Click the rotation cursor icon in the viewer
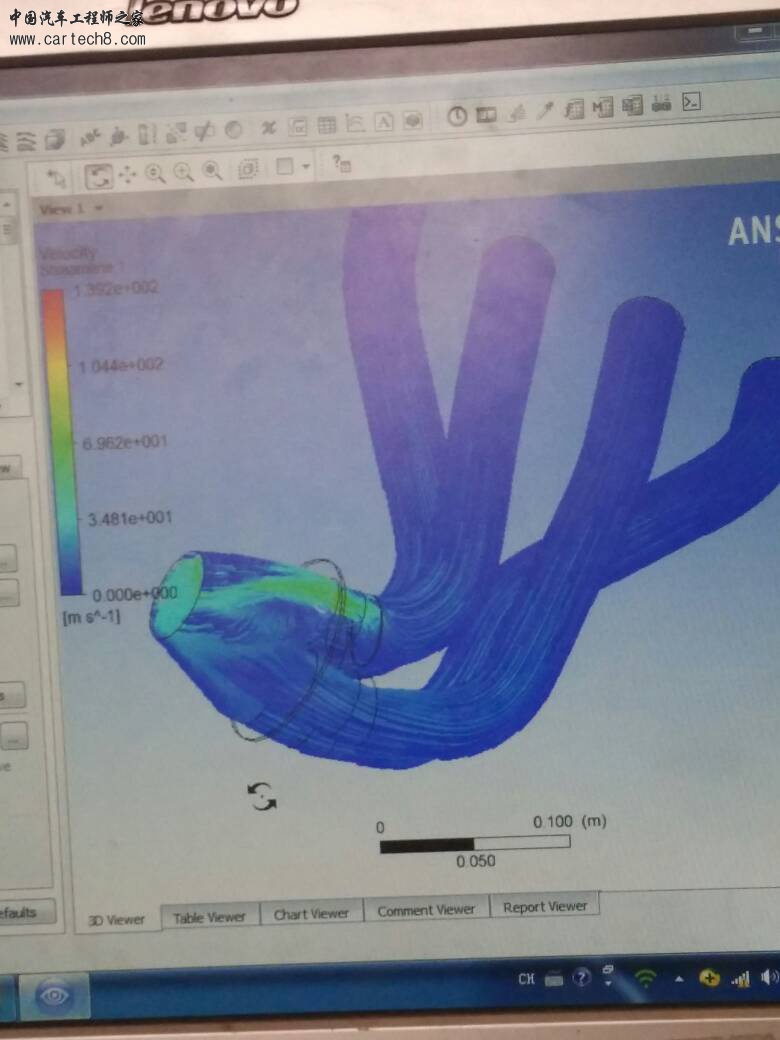The width and height of the screenshot is (780, 1040). pyautogui.click(x=262, y=797)
